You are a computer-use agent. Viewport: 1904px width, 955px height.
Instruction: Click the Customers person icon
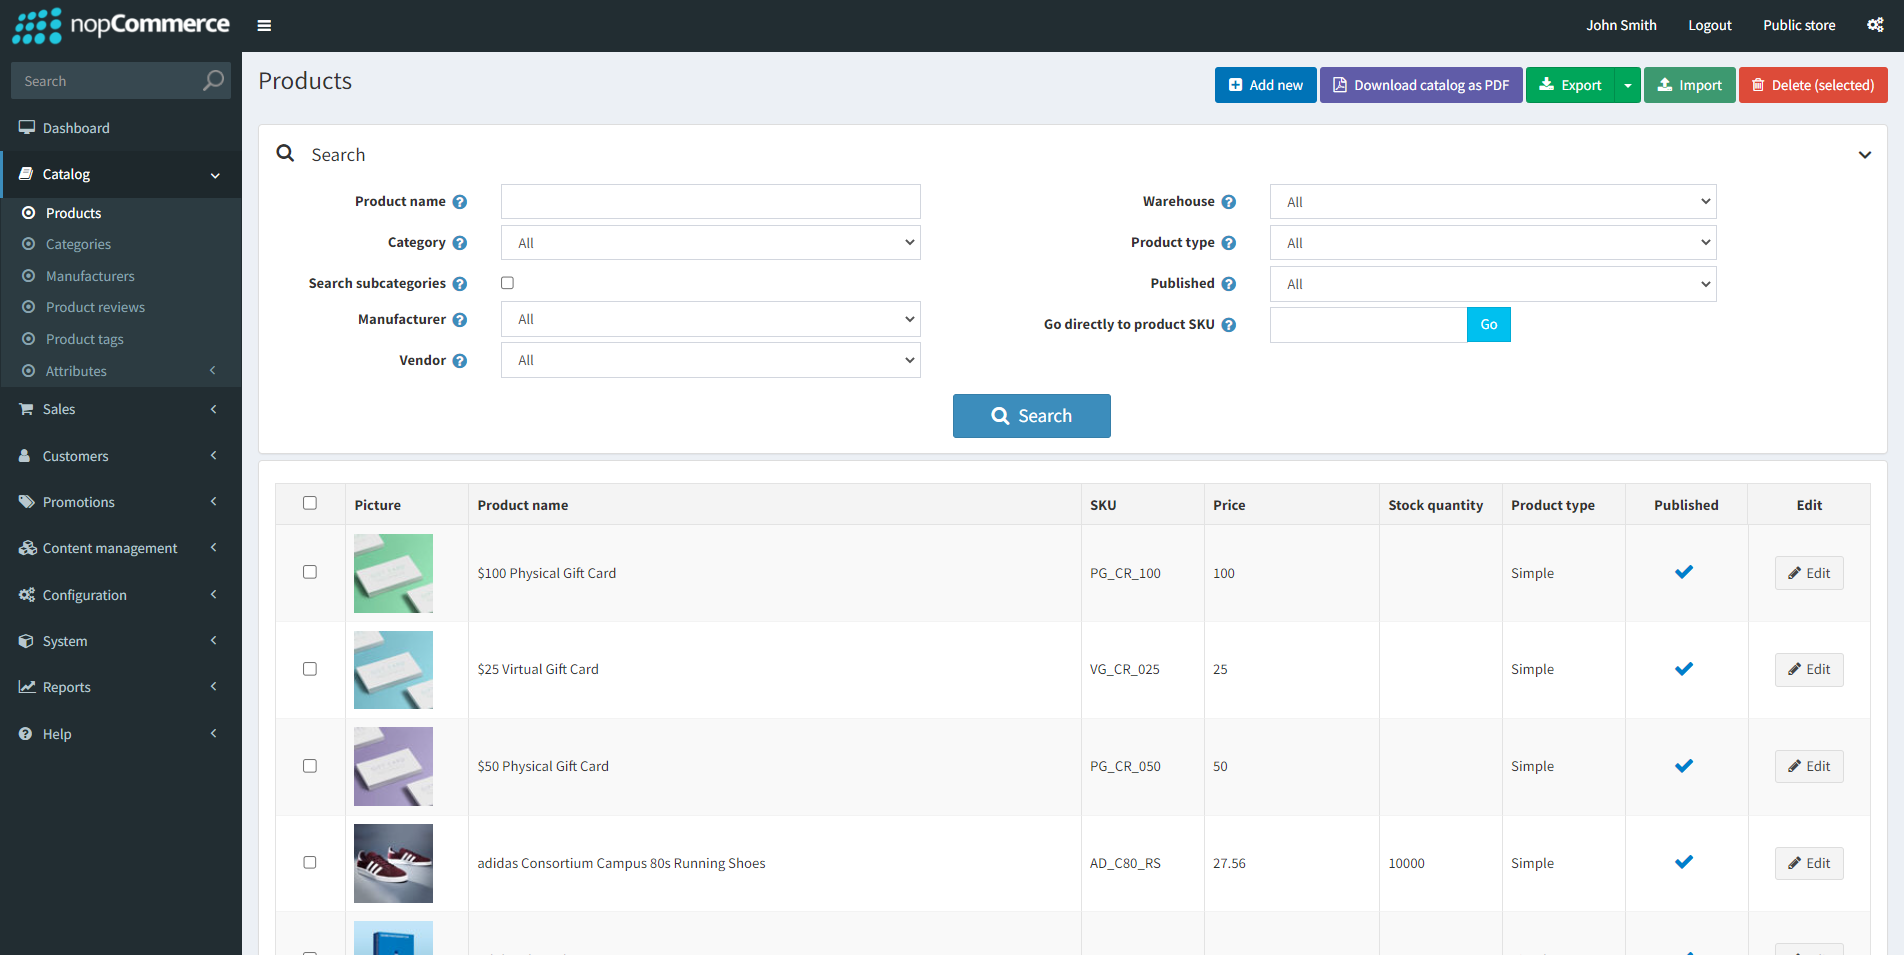[25, 456]
